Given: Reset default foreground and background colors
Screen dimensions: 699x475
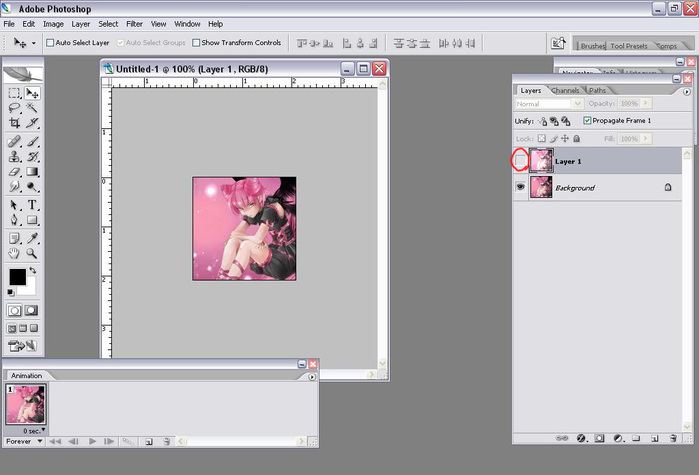Looking at the screenshot, I should [x=11, y=292].
